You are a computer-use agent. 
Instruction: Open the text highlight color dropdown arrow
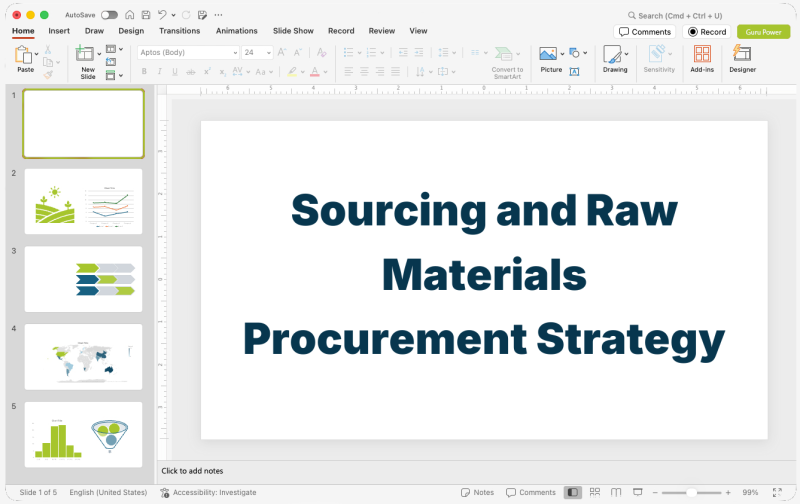303,72
